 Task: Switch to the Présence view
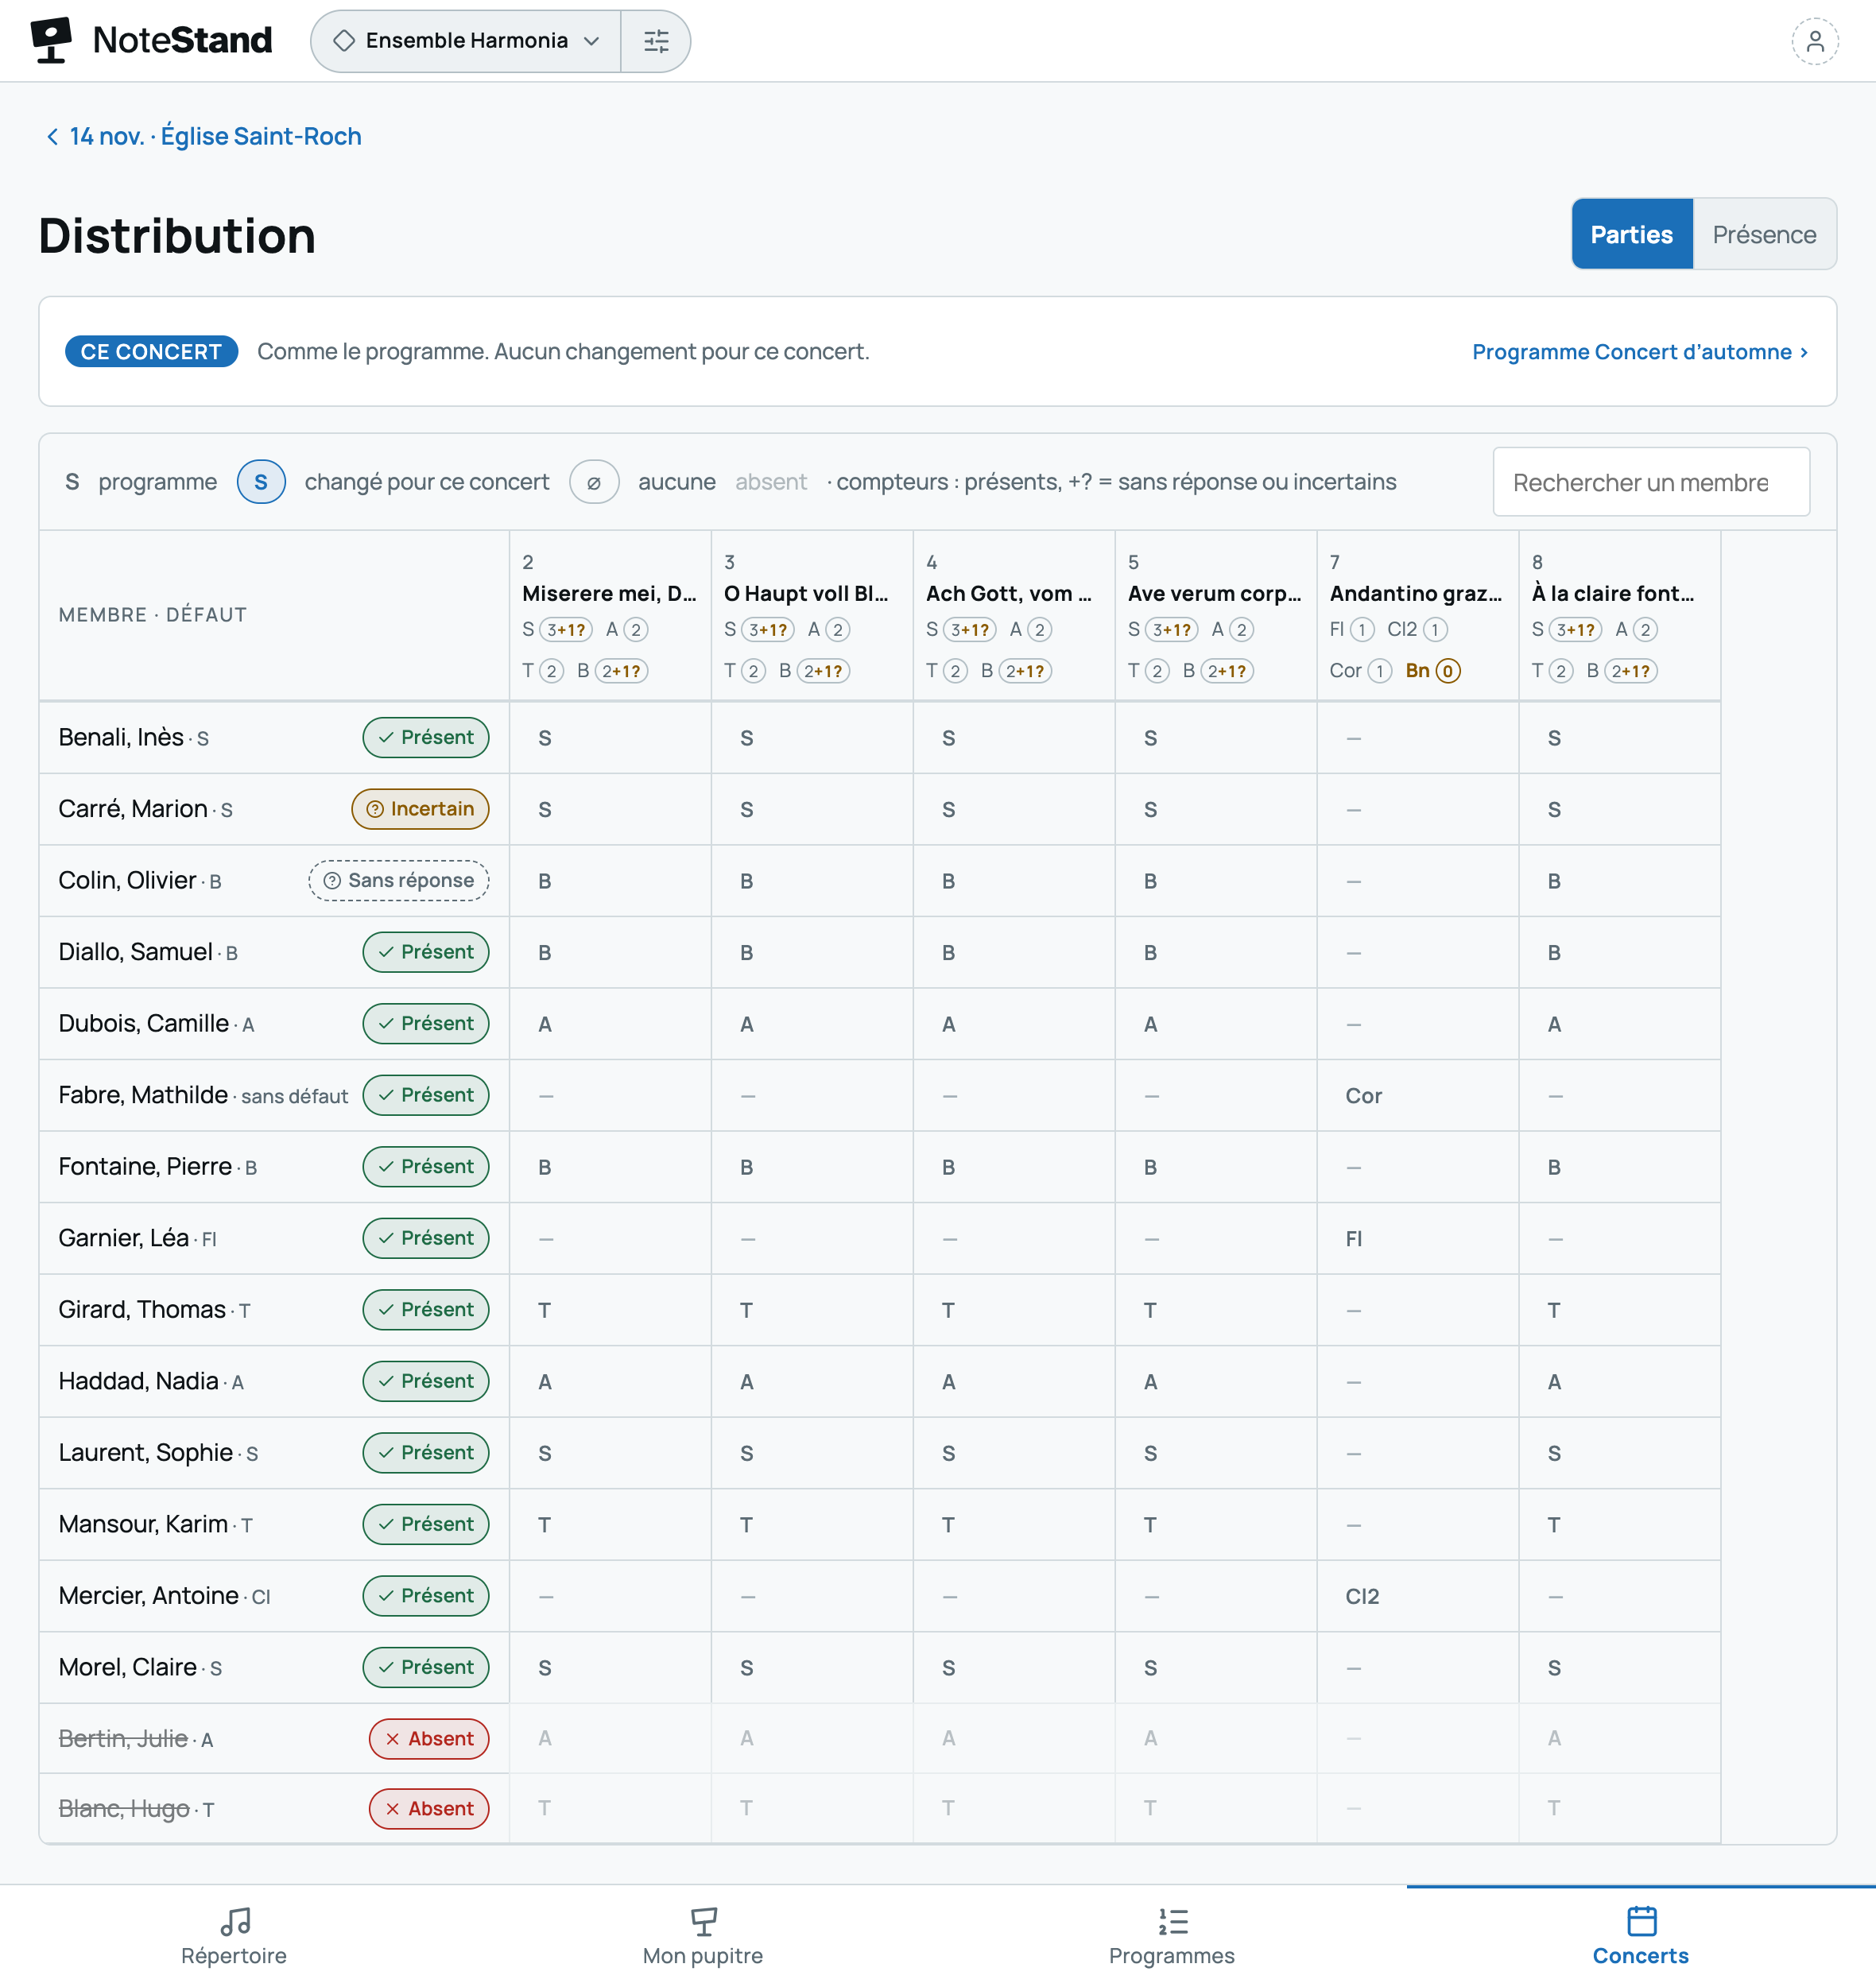click(1764, 234)
